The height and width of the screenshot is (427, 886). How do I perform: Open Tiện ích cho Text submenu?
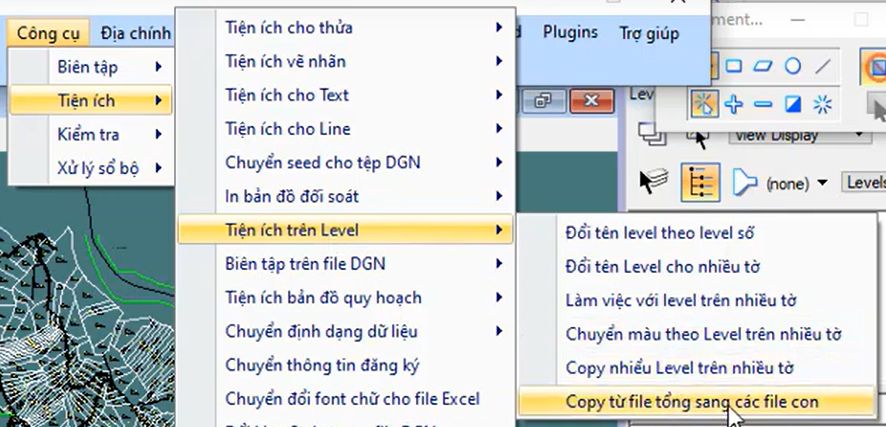[345, 95]
